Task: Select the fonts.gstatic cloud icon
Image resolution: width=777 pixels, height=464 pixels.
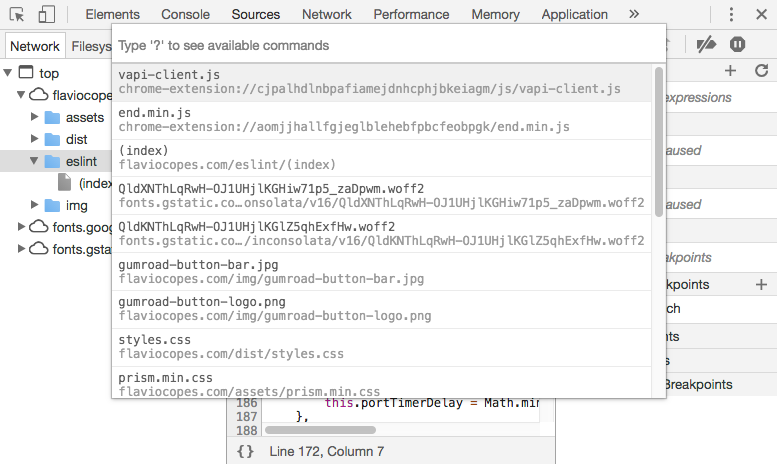Action: [x=39, y=248]
